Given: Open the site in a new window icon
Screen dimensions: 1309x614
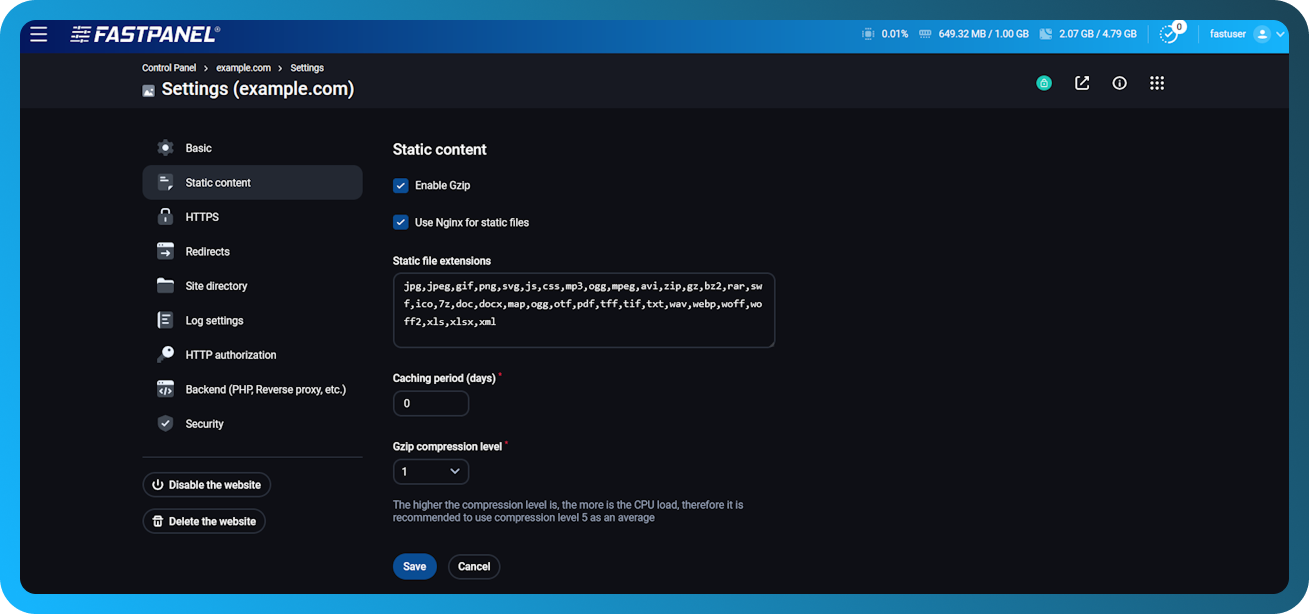Looking at the screenshot, I should (x=1081, y=82).
